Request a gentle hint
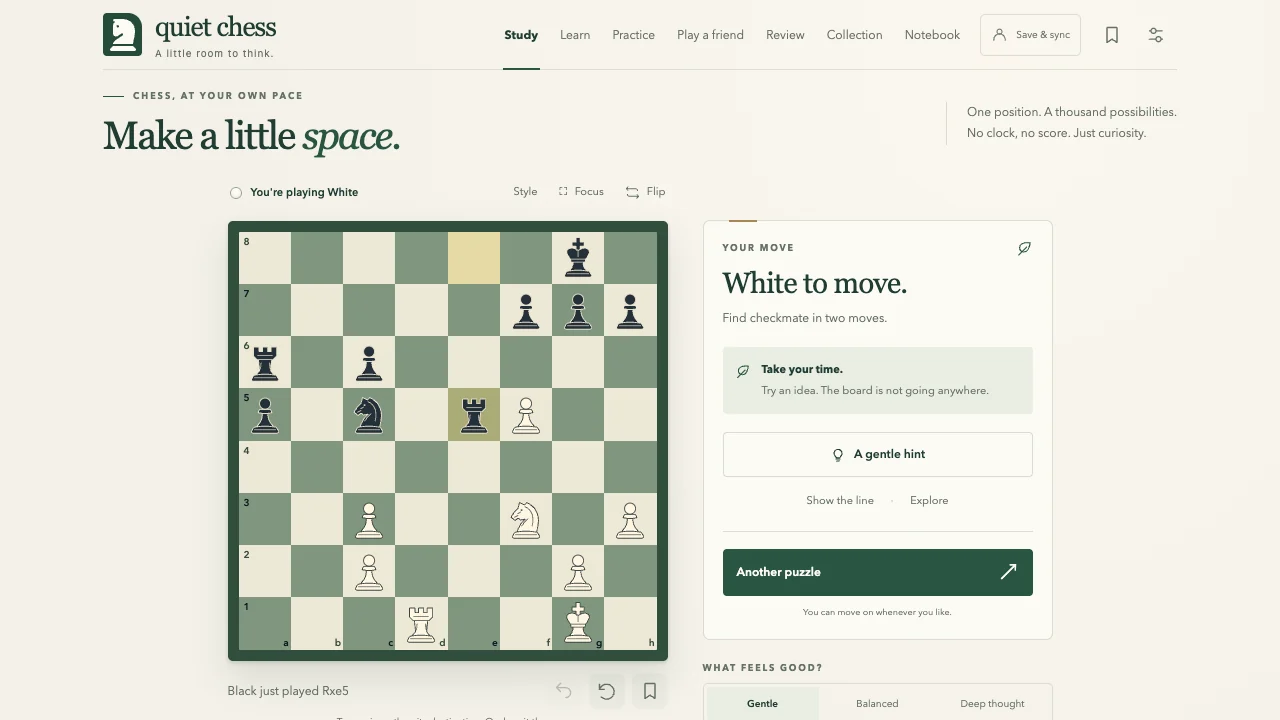 coord(878,454)
